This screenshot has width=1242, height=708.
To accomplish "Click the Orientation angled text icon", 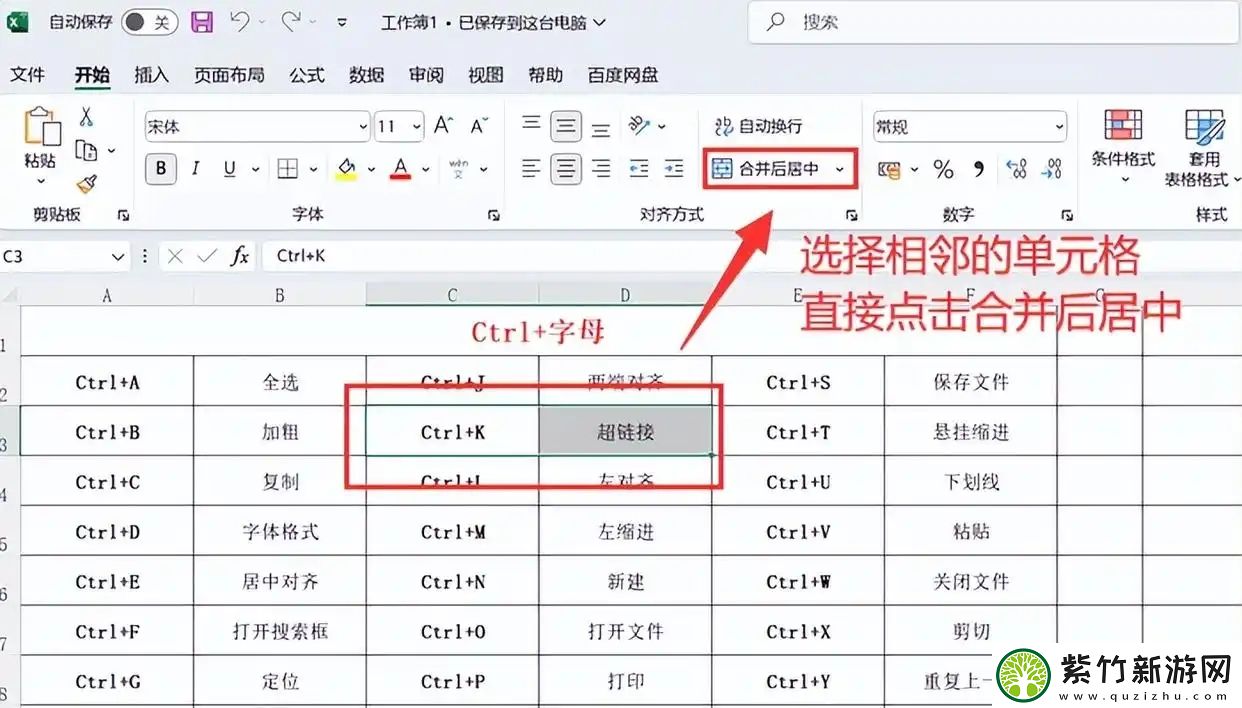I will click(640, 126).
